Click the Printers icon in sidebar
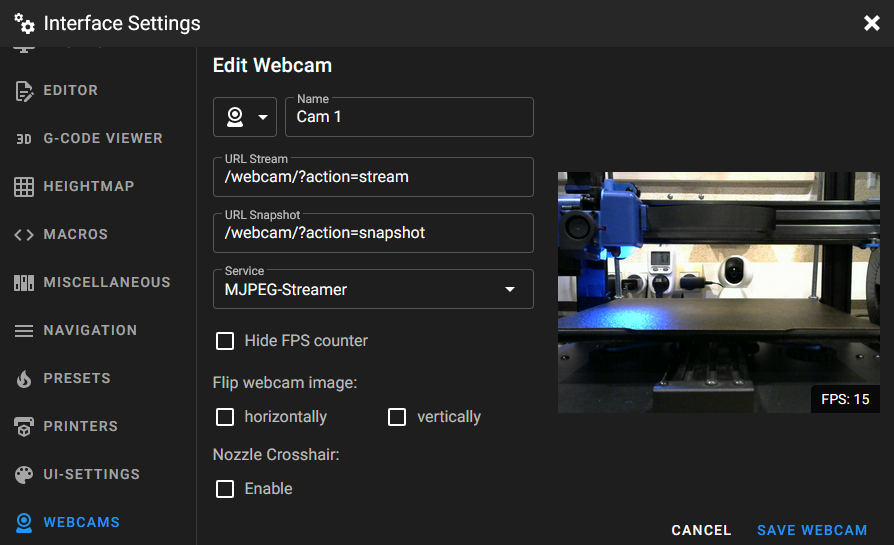The width and height of the screenshot is (894, 545). point(24,427)
